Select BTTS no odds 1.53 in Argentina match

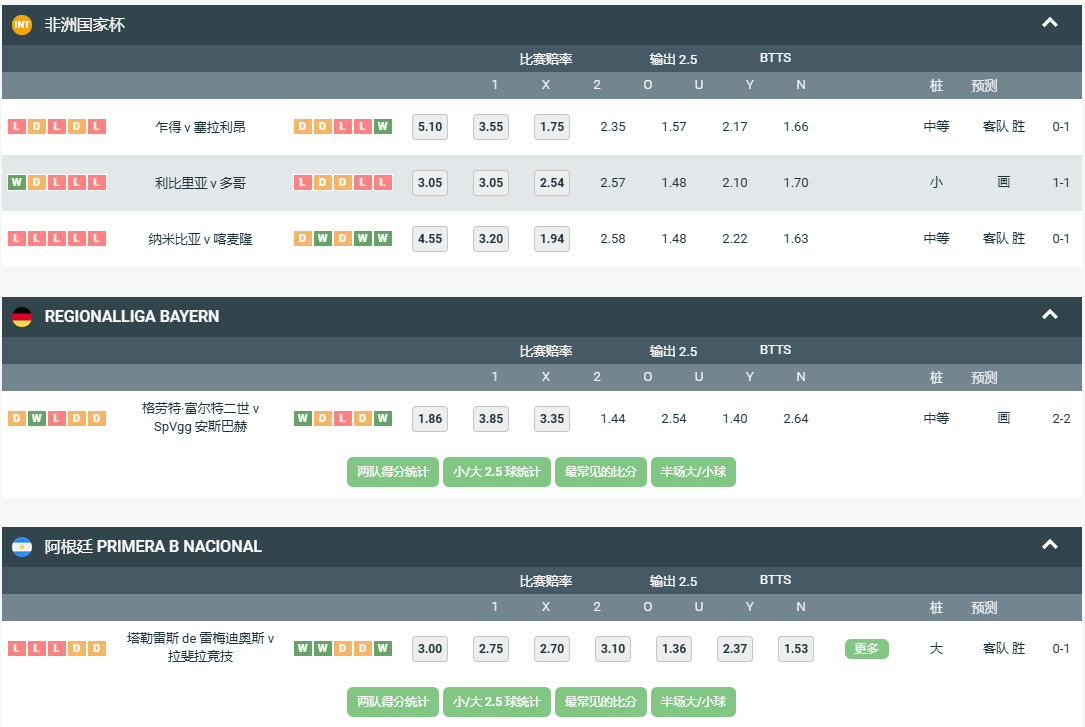coord(796,649)
